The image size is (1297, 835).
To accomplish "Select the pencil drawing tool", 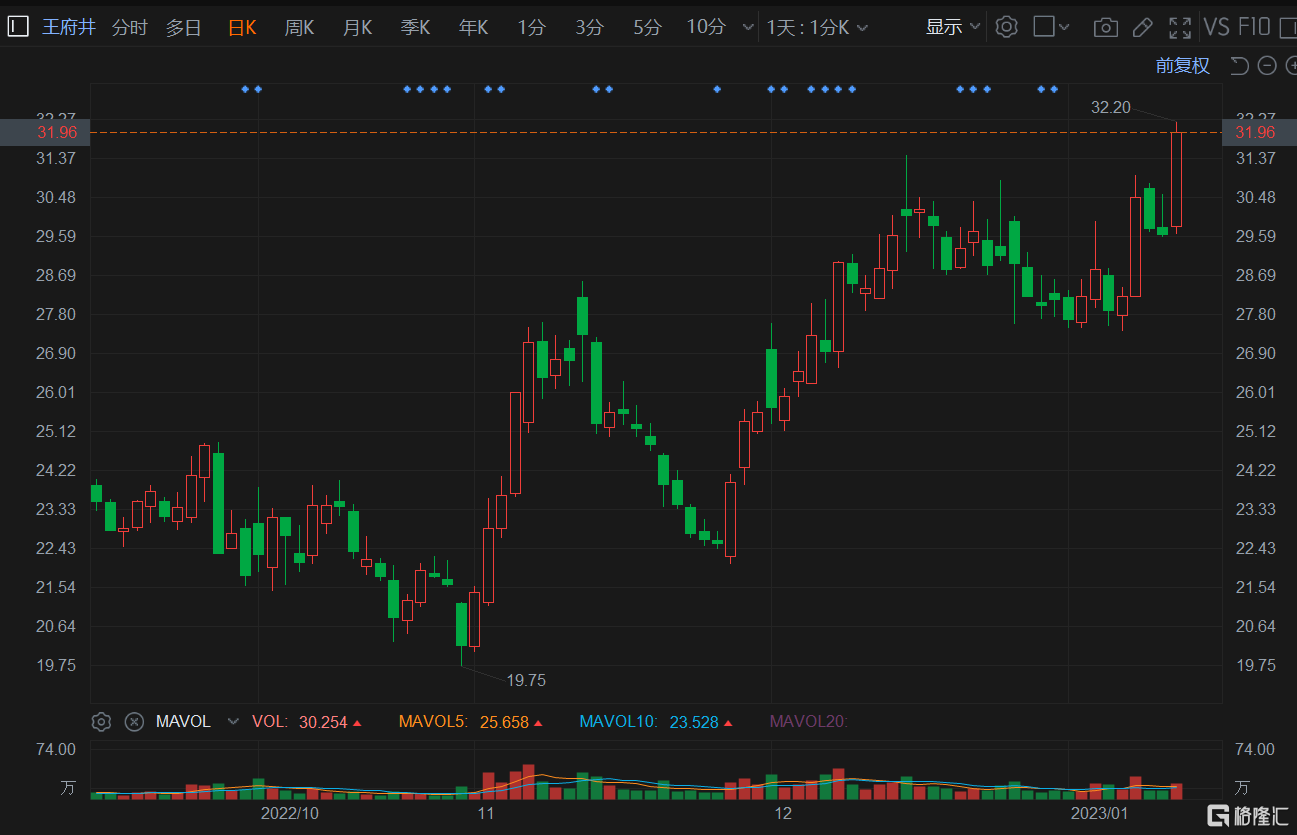I will tap(1143, 28).
